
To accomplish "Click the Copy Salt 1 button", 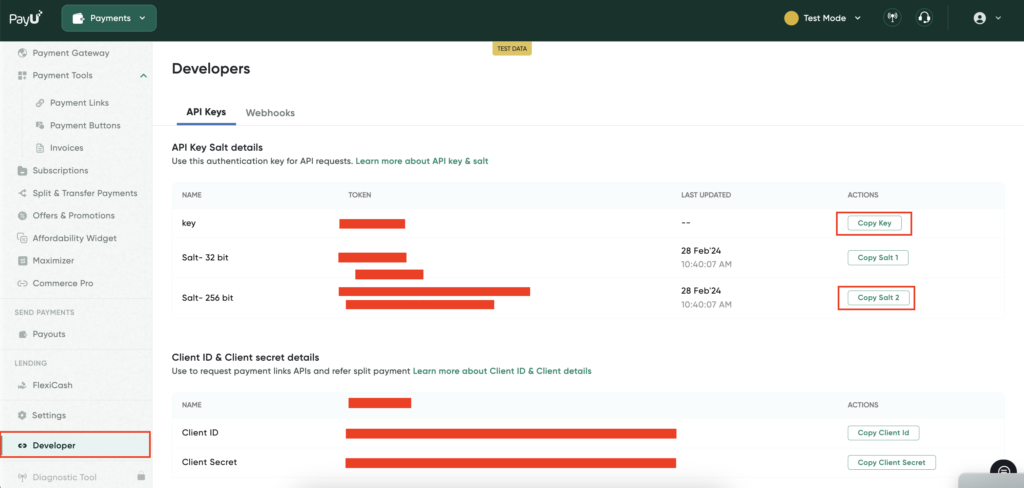I will point(878,257).
